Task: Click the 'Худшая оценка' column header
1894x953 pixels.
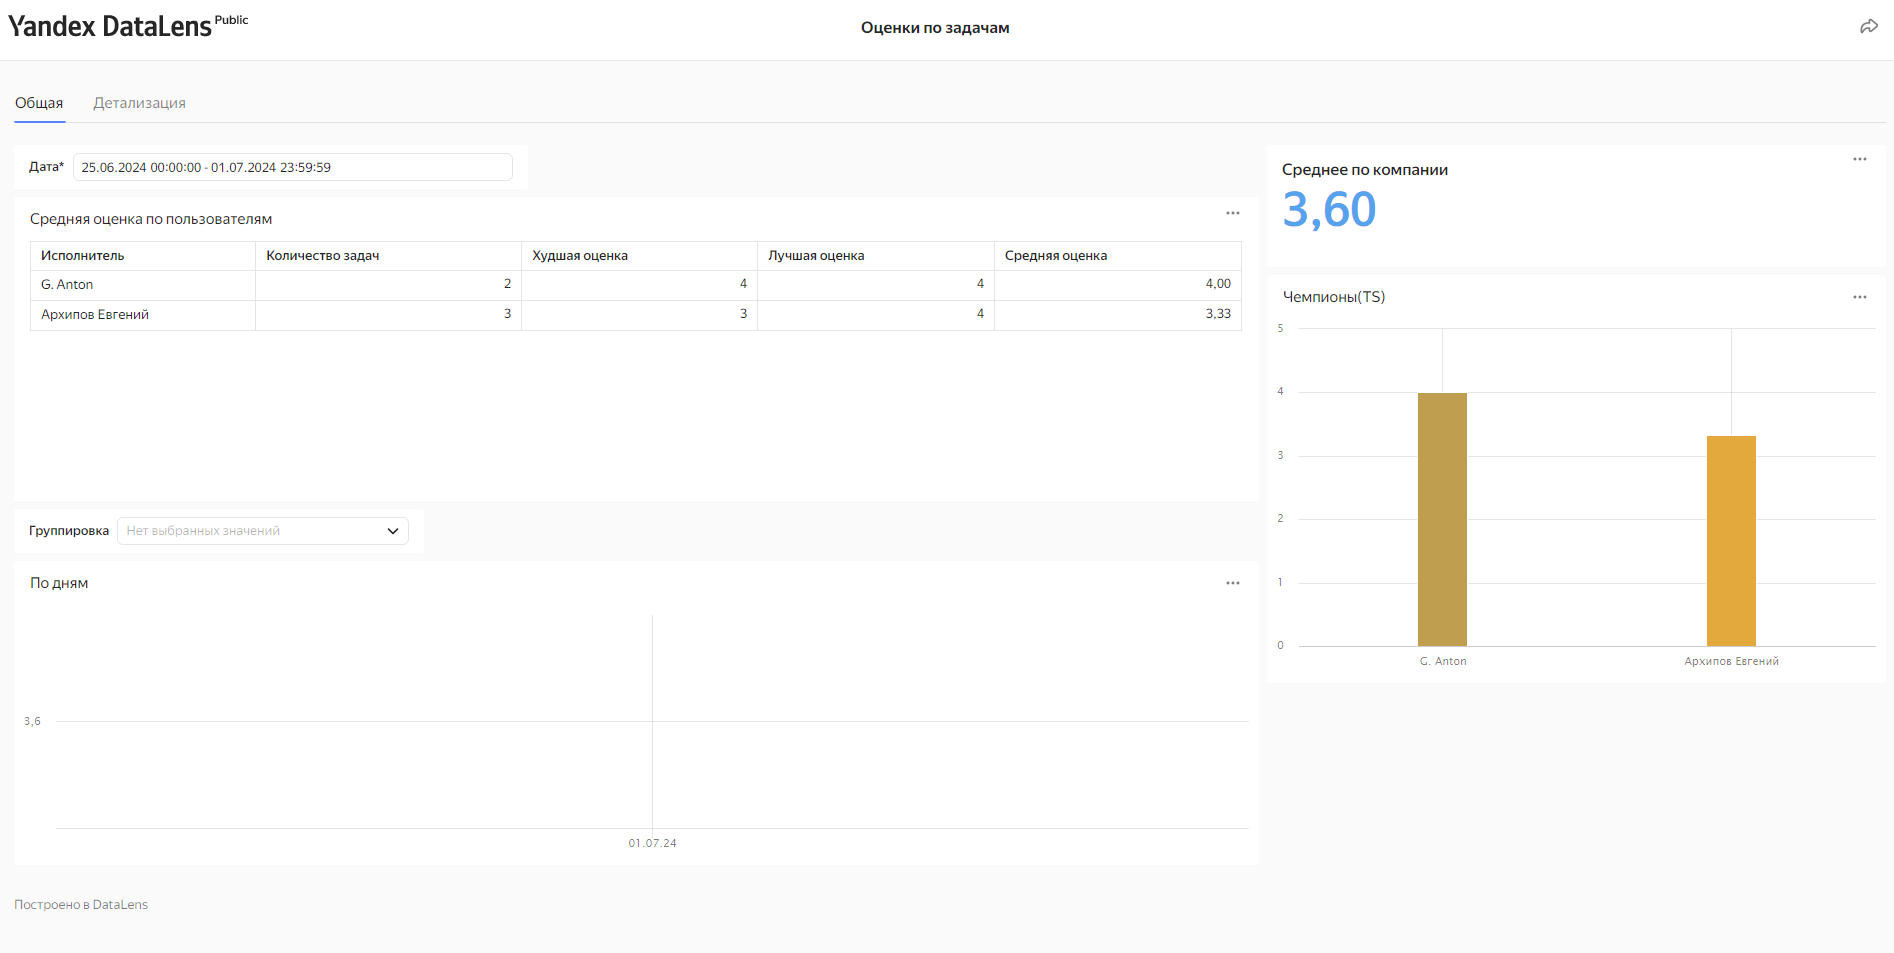Action: [x=580, y=256]
